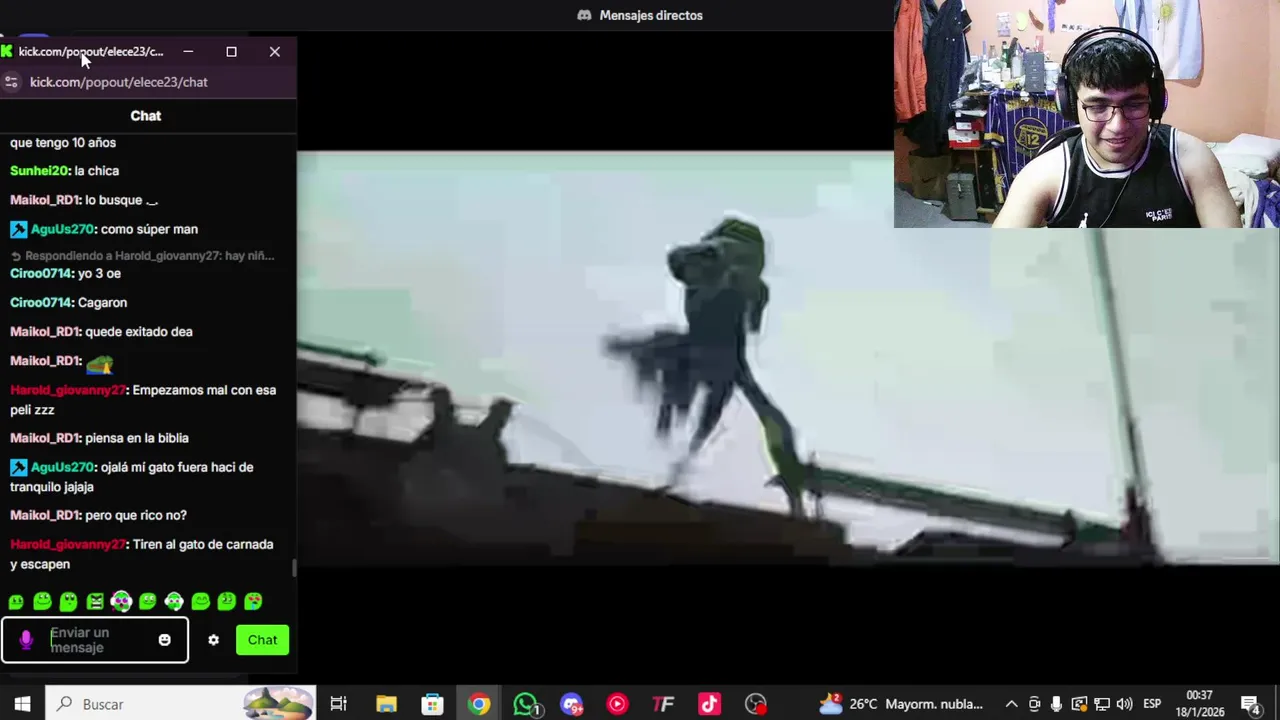Click the kick.com/popout/elece23/chat address bar
1280x720 pixels.
click(x=119, y=82)
